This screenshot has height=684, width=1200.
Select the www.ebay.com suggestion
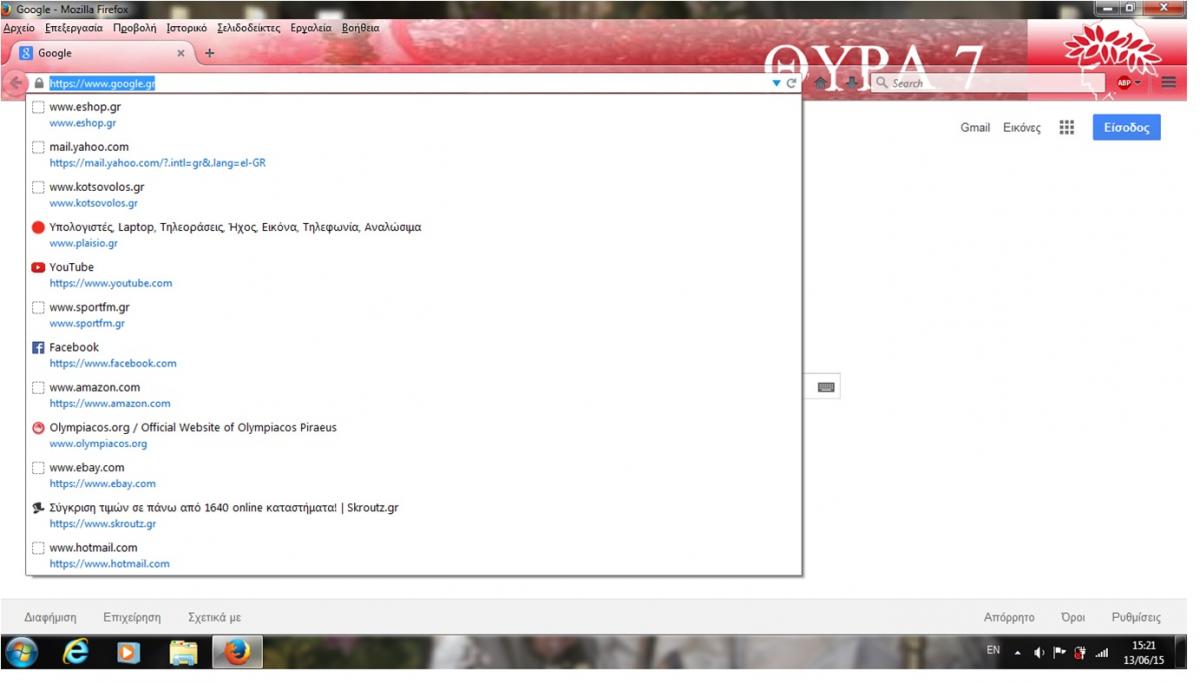click(x=414, y=475)
